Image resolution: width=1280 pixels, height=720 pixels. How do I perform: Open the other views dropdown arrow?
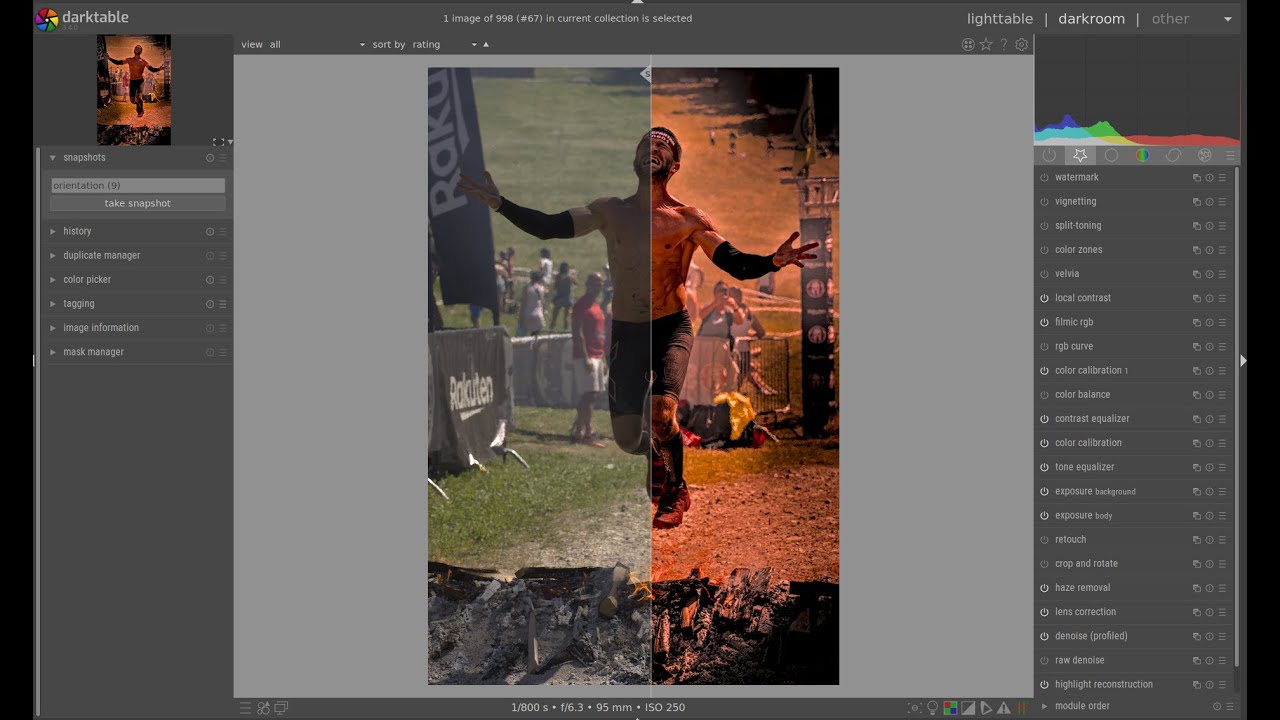[x=1227, y=19]
